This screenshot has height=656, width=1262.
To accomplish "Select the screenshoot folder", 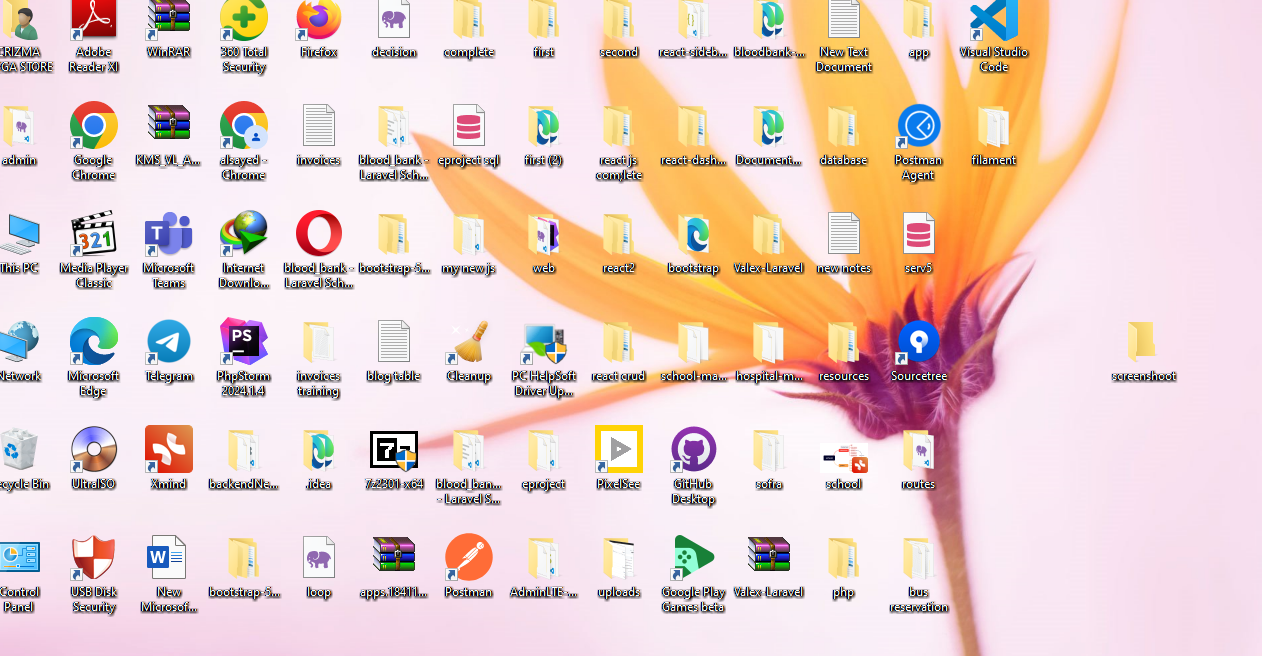I will point(1143,342).
